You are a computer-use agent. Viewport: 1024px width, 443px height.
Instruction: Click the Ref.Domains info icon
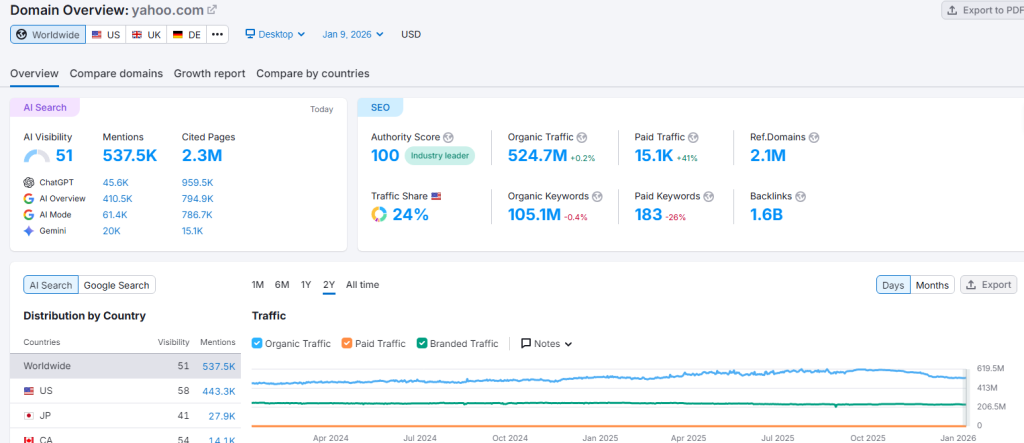click(814, 137)
